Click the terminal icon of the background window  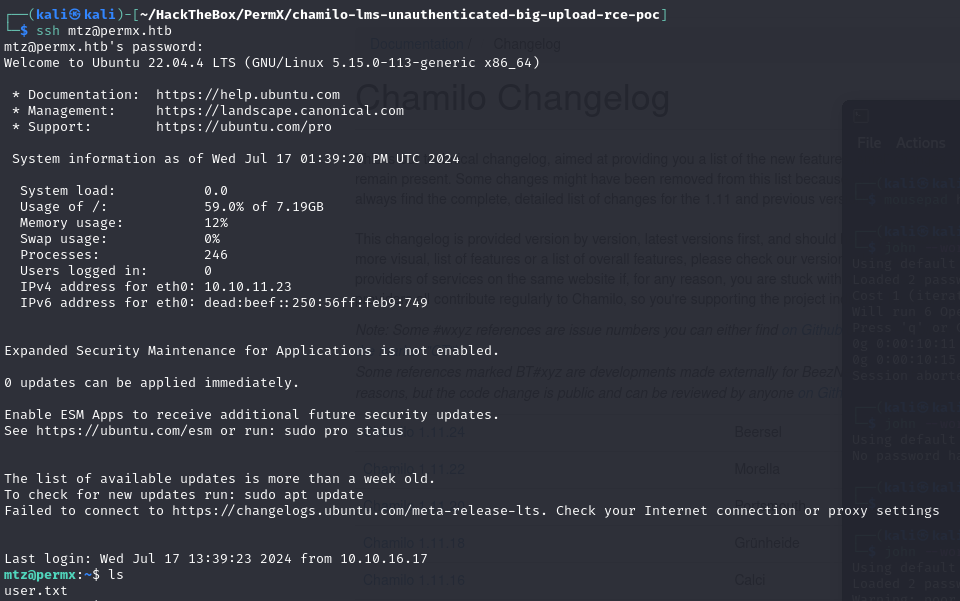pyautogui.click(x=861, y=116)
